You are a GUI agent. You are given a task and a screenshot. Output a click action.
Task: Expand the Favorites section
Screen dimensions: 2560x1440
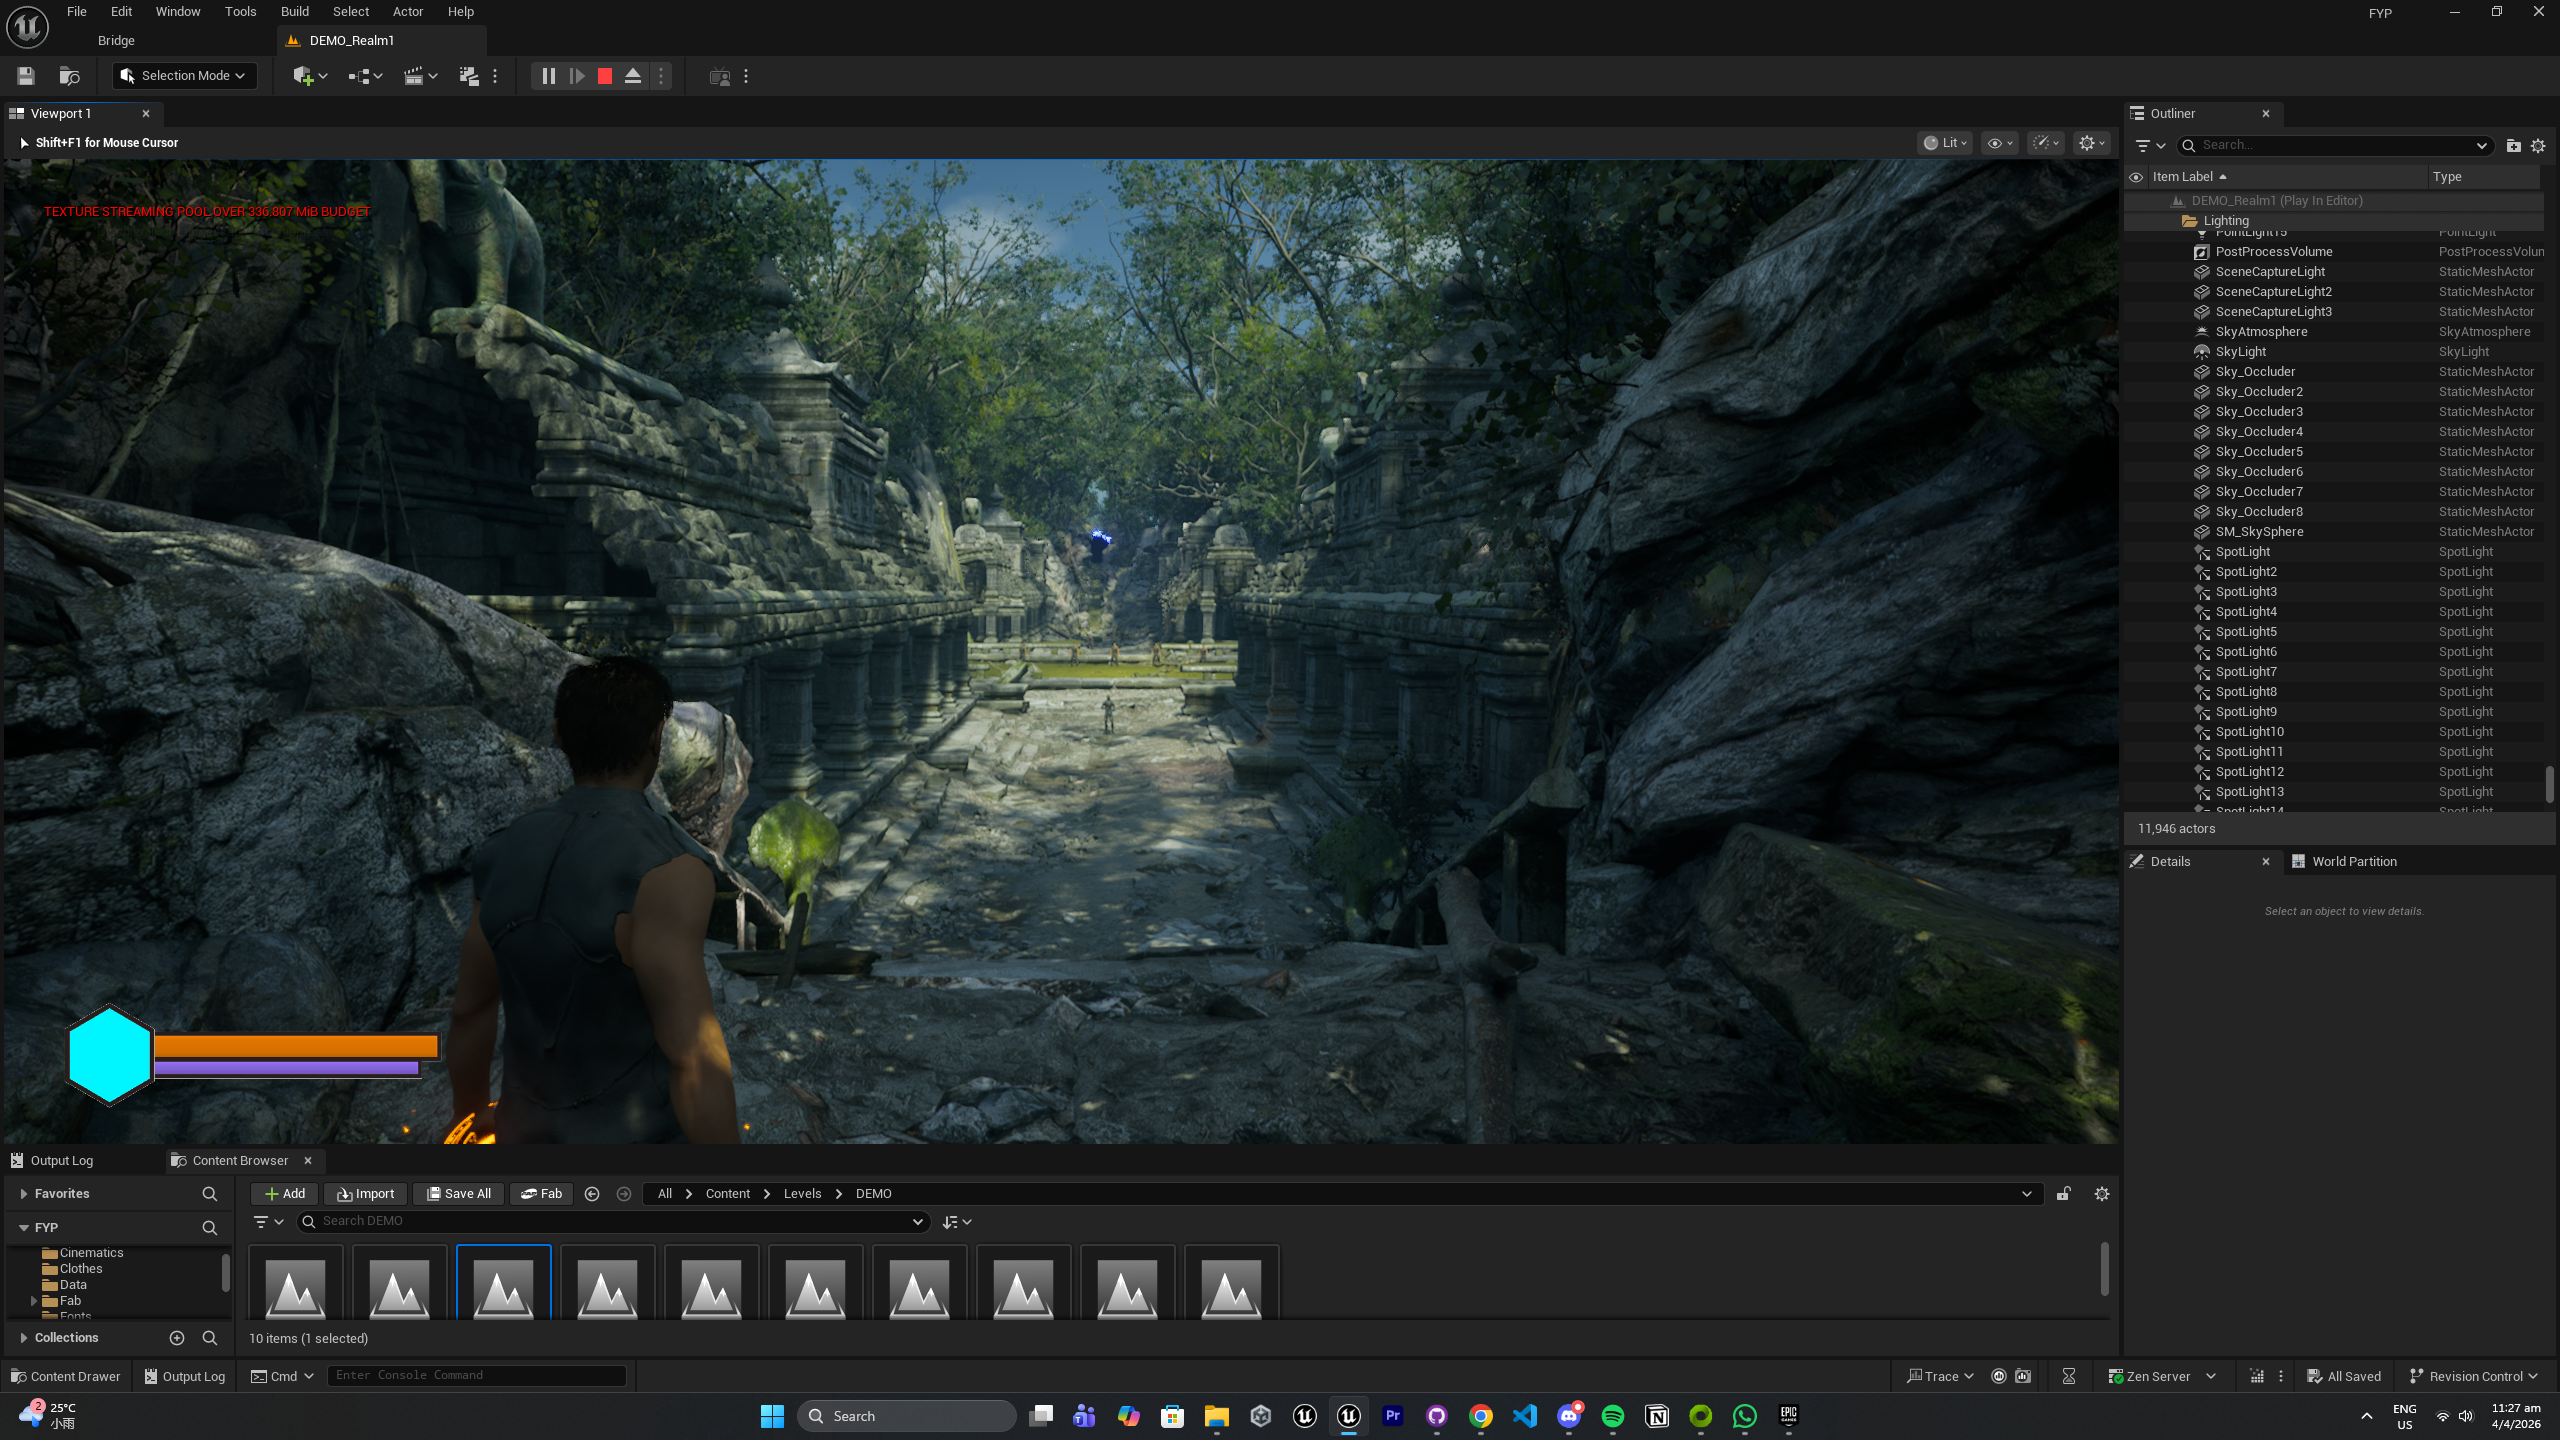tap(24, 1194)
